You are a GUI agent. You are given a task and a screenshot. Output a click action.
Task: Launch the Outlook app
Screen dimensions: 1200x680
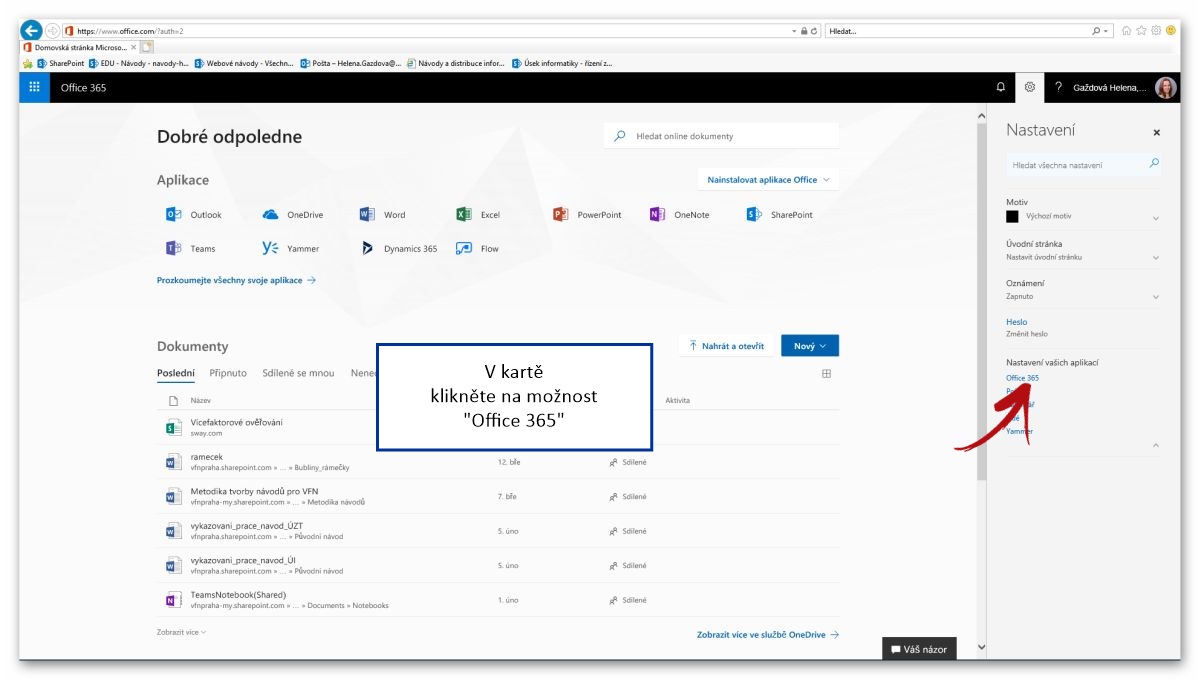pyautogui.click(x=194, y=215)
